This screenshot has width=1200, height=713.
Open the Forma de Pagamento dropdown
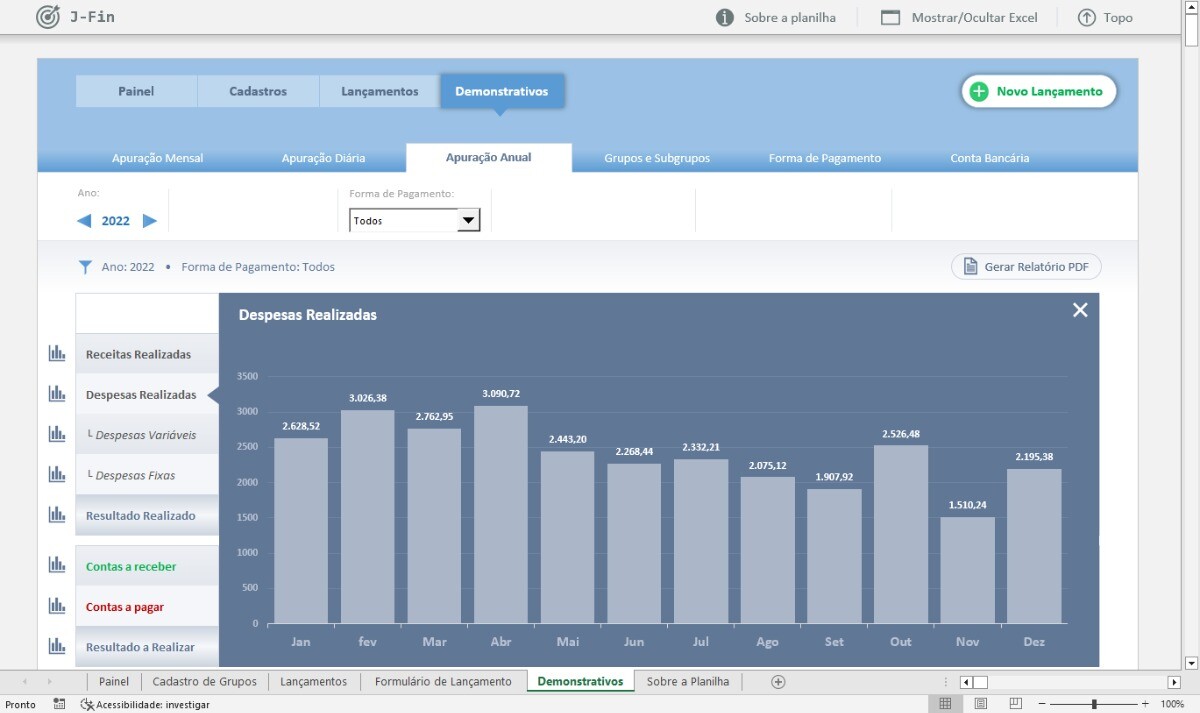click(x=468, y=220)
